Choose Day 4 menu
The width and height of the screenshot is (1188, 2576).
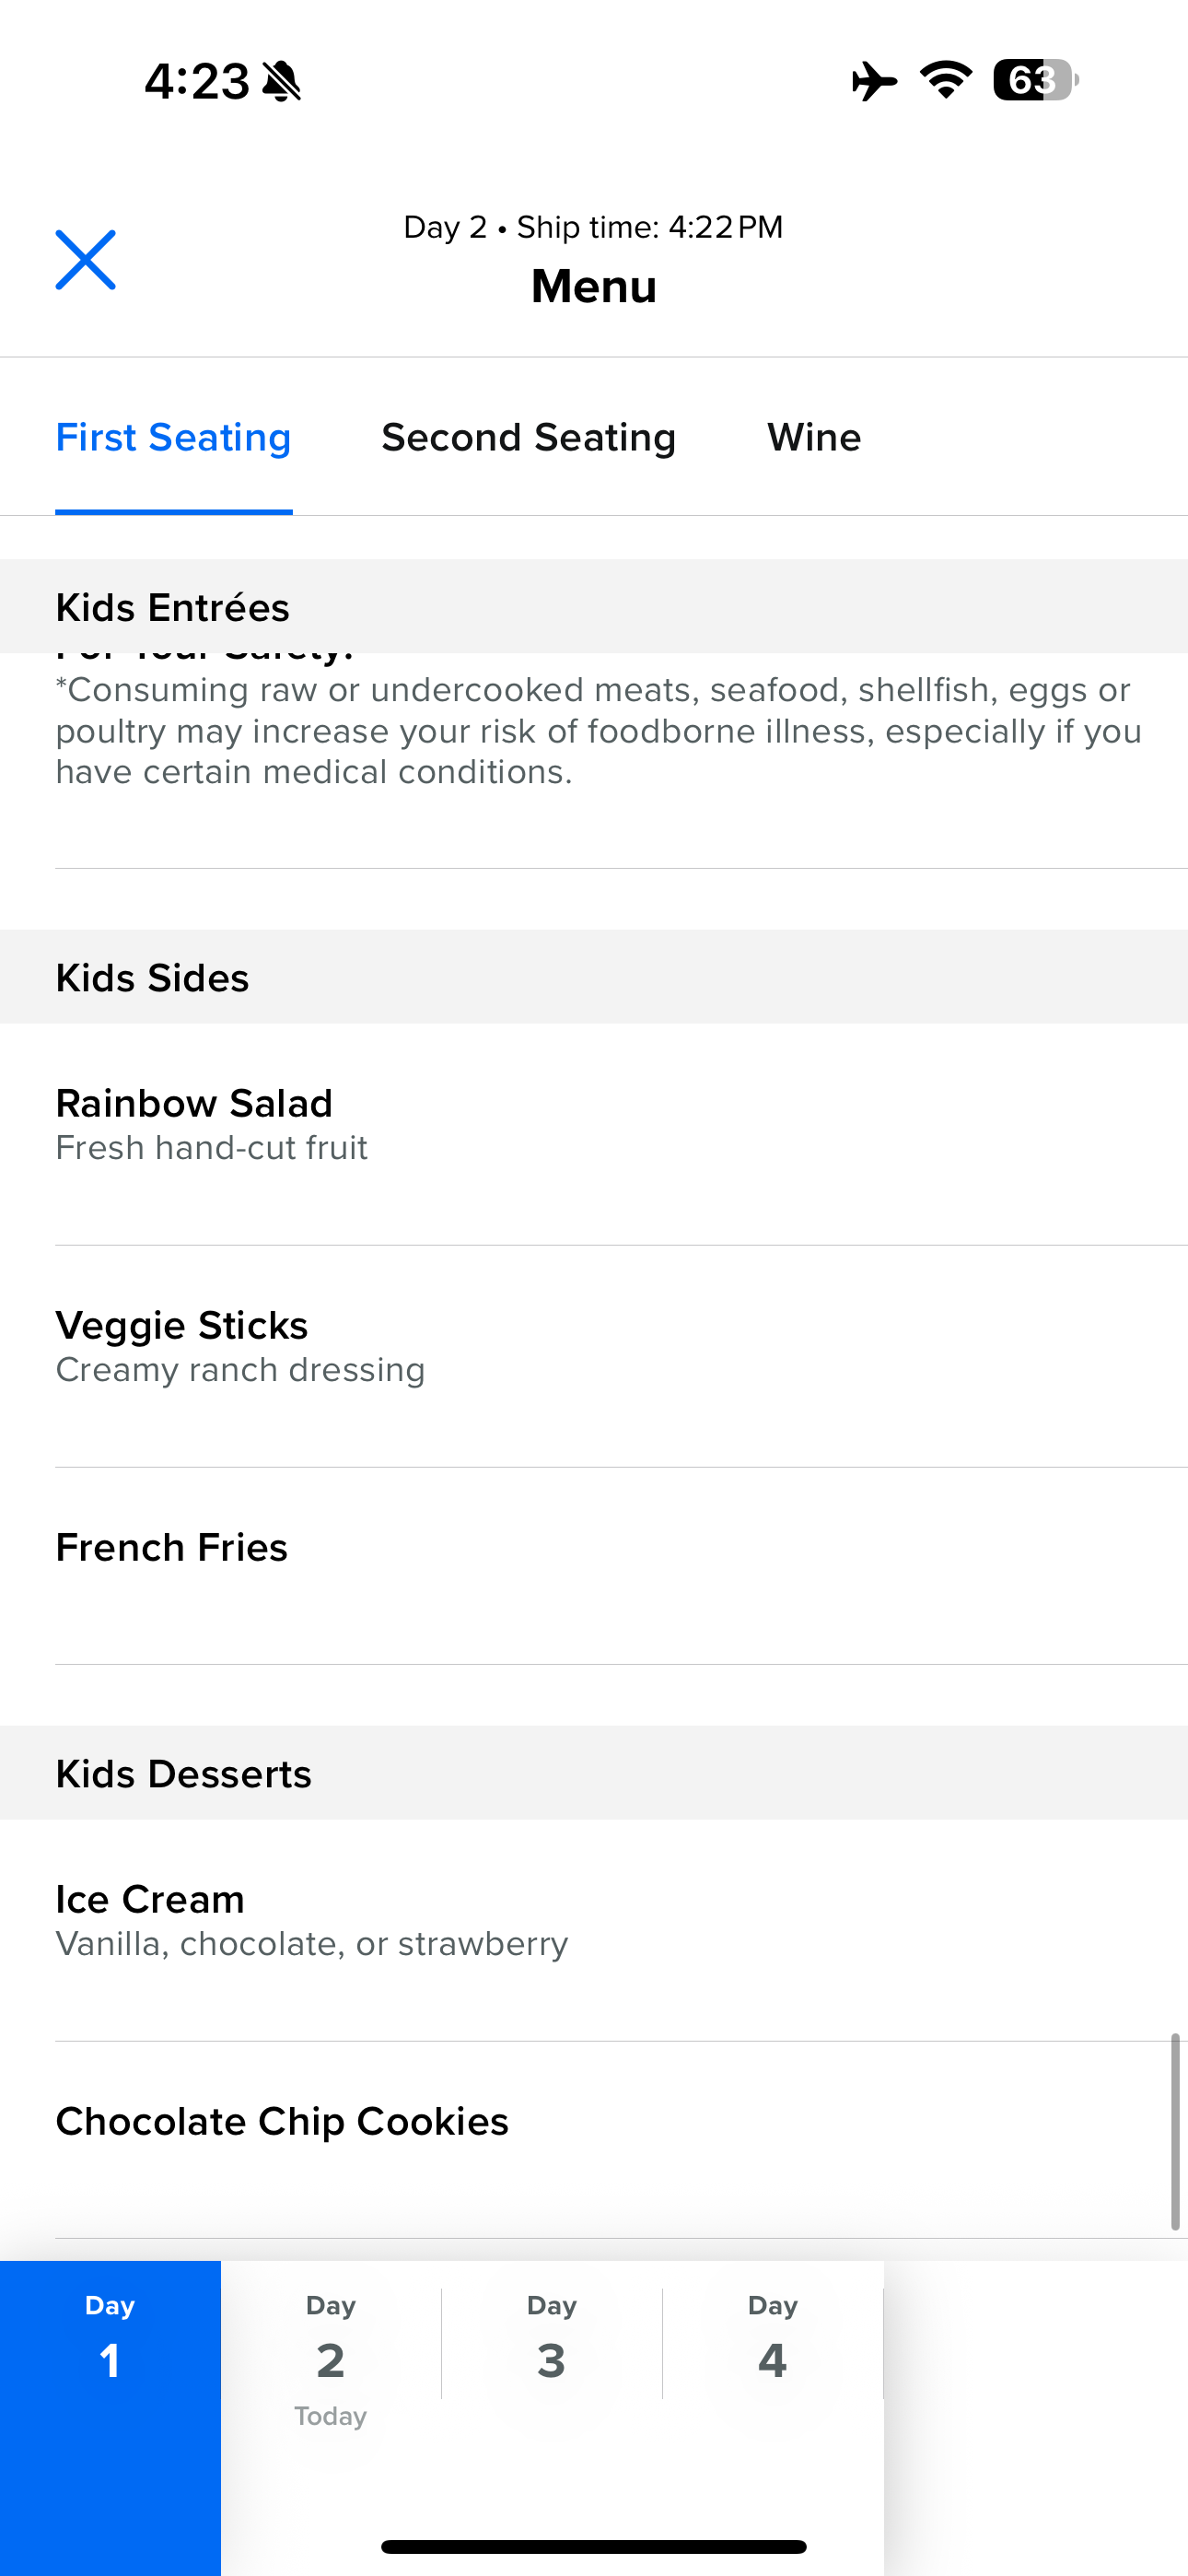[x=773, y=2342]
